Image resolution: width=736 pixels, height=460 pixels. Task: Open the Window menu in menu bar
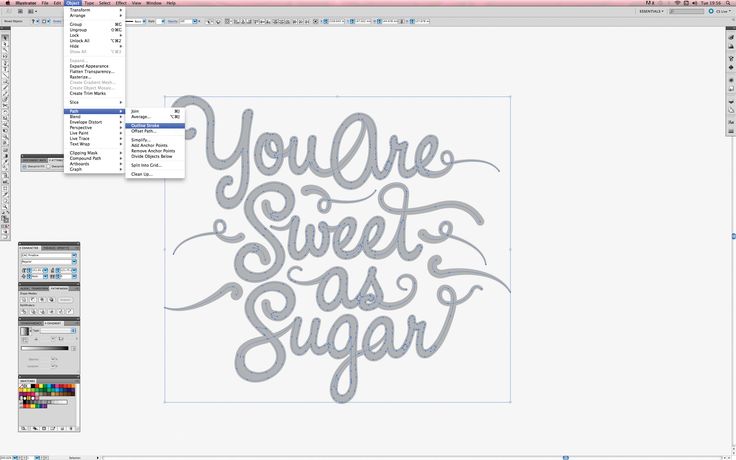tap(153, 3)
